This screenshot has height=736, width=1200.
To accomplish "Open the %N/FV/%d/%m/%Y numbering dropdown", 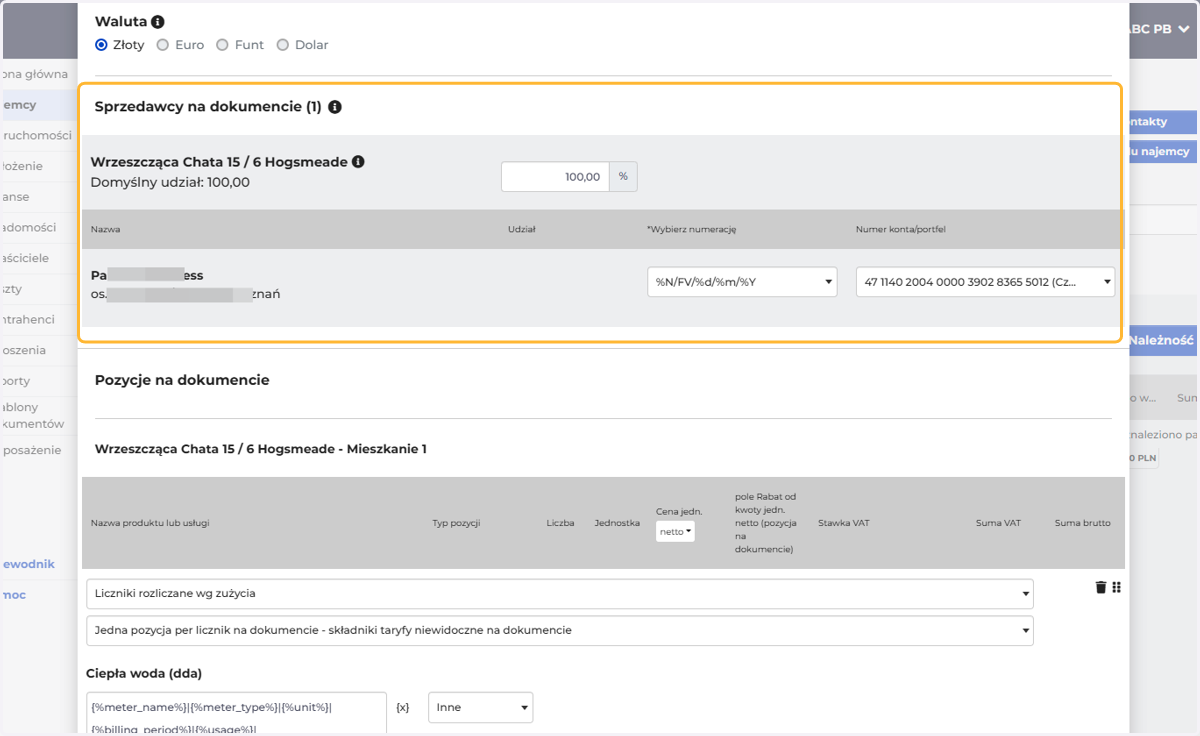I will (x=742, y=282).
